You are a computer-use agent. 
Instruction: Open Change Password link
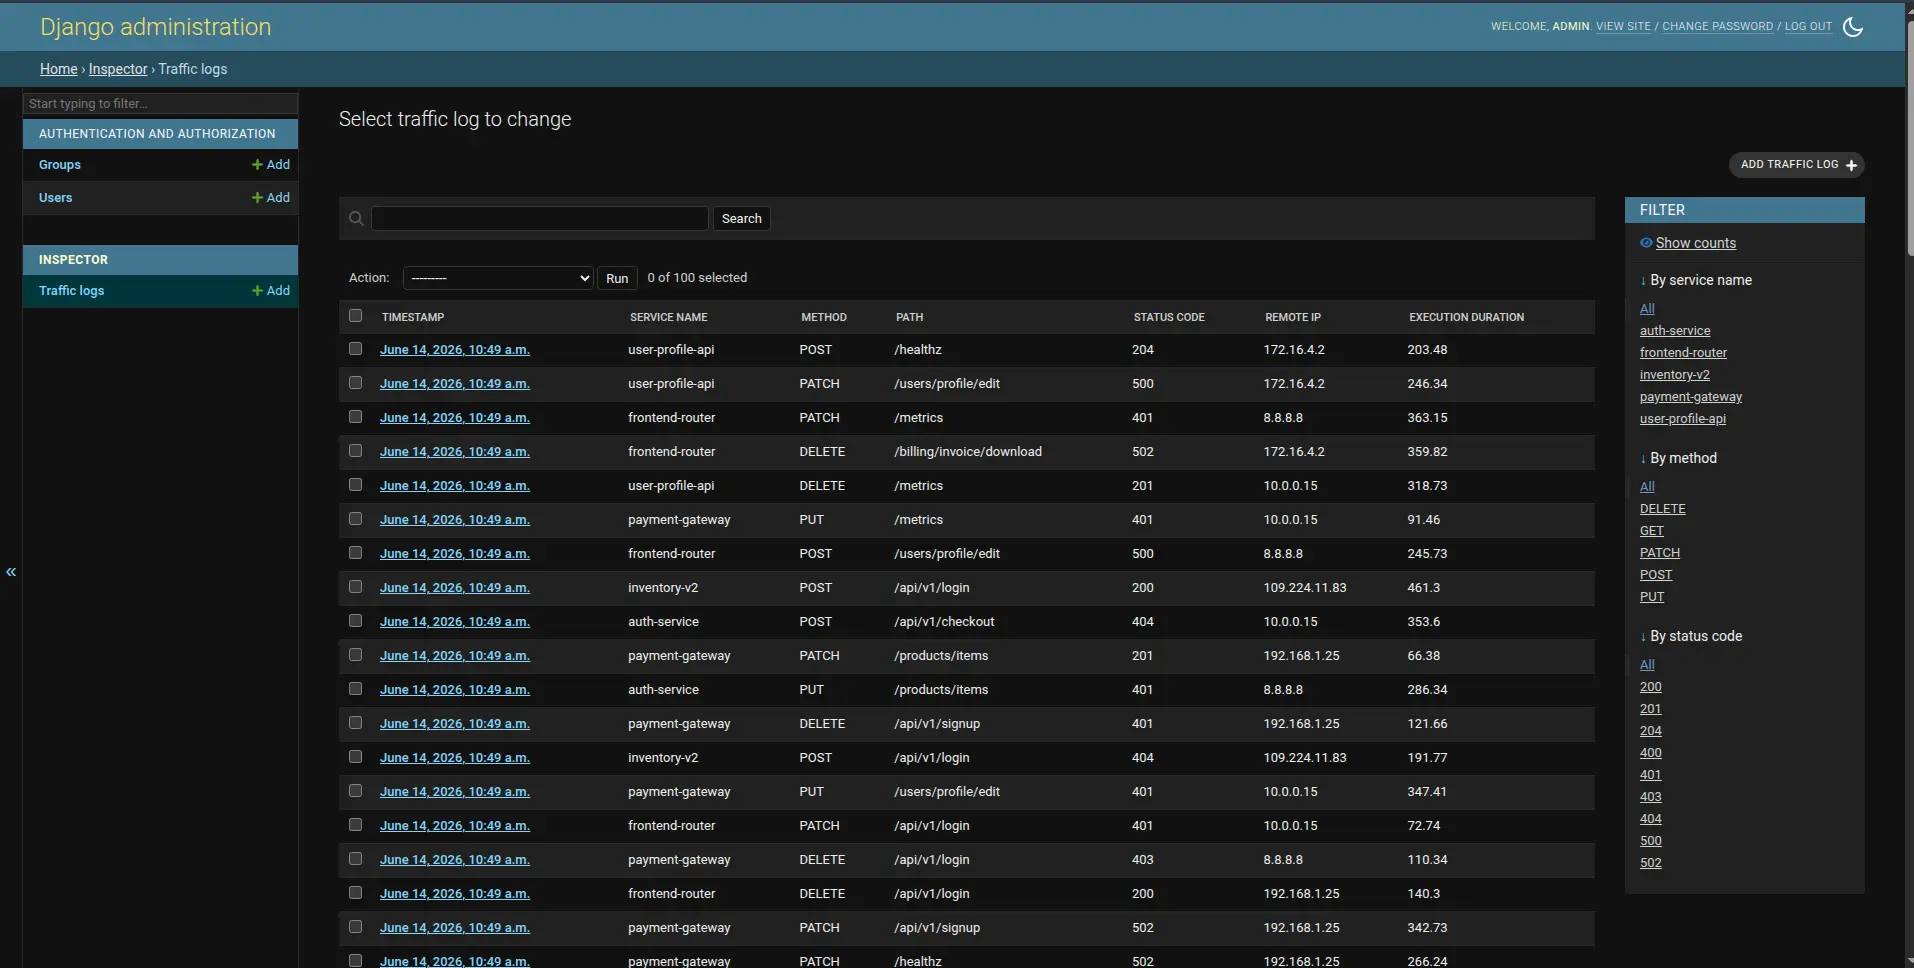coord(1717,26)
